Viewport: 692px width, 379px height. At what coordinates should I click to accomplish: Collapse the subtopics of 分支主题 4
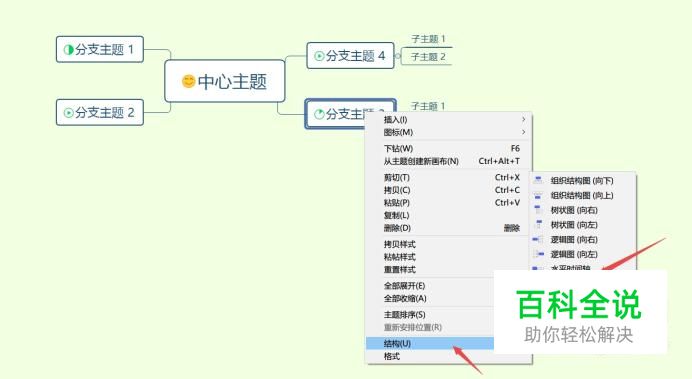(x=398, y=56)
